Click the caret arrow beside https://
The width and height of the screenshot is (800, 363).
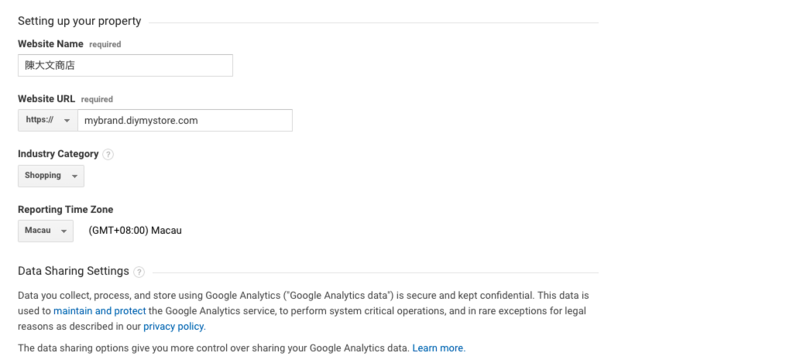coord(66,120)
